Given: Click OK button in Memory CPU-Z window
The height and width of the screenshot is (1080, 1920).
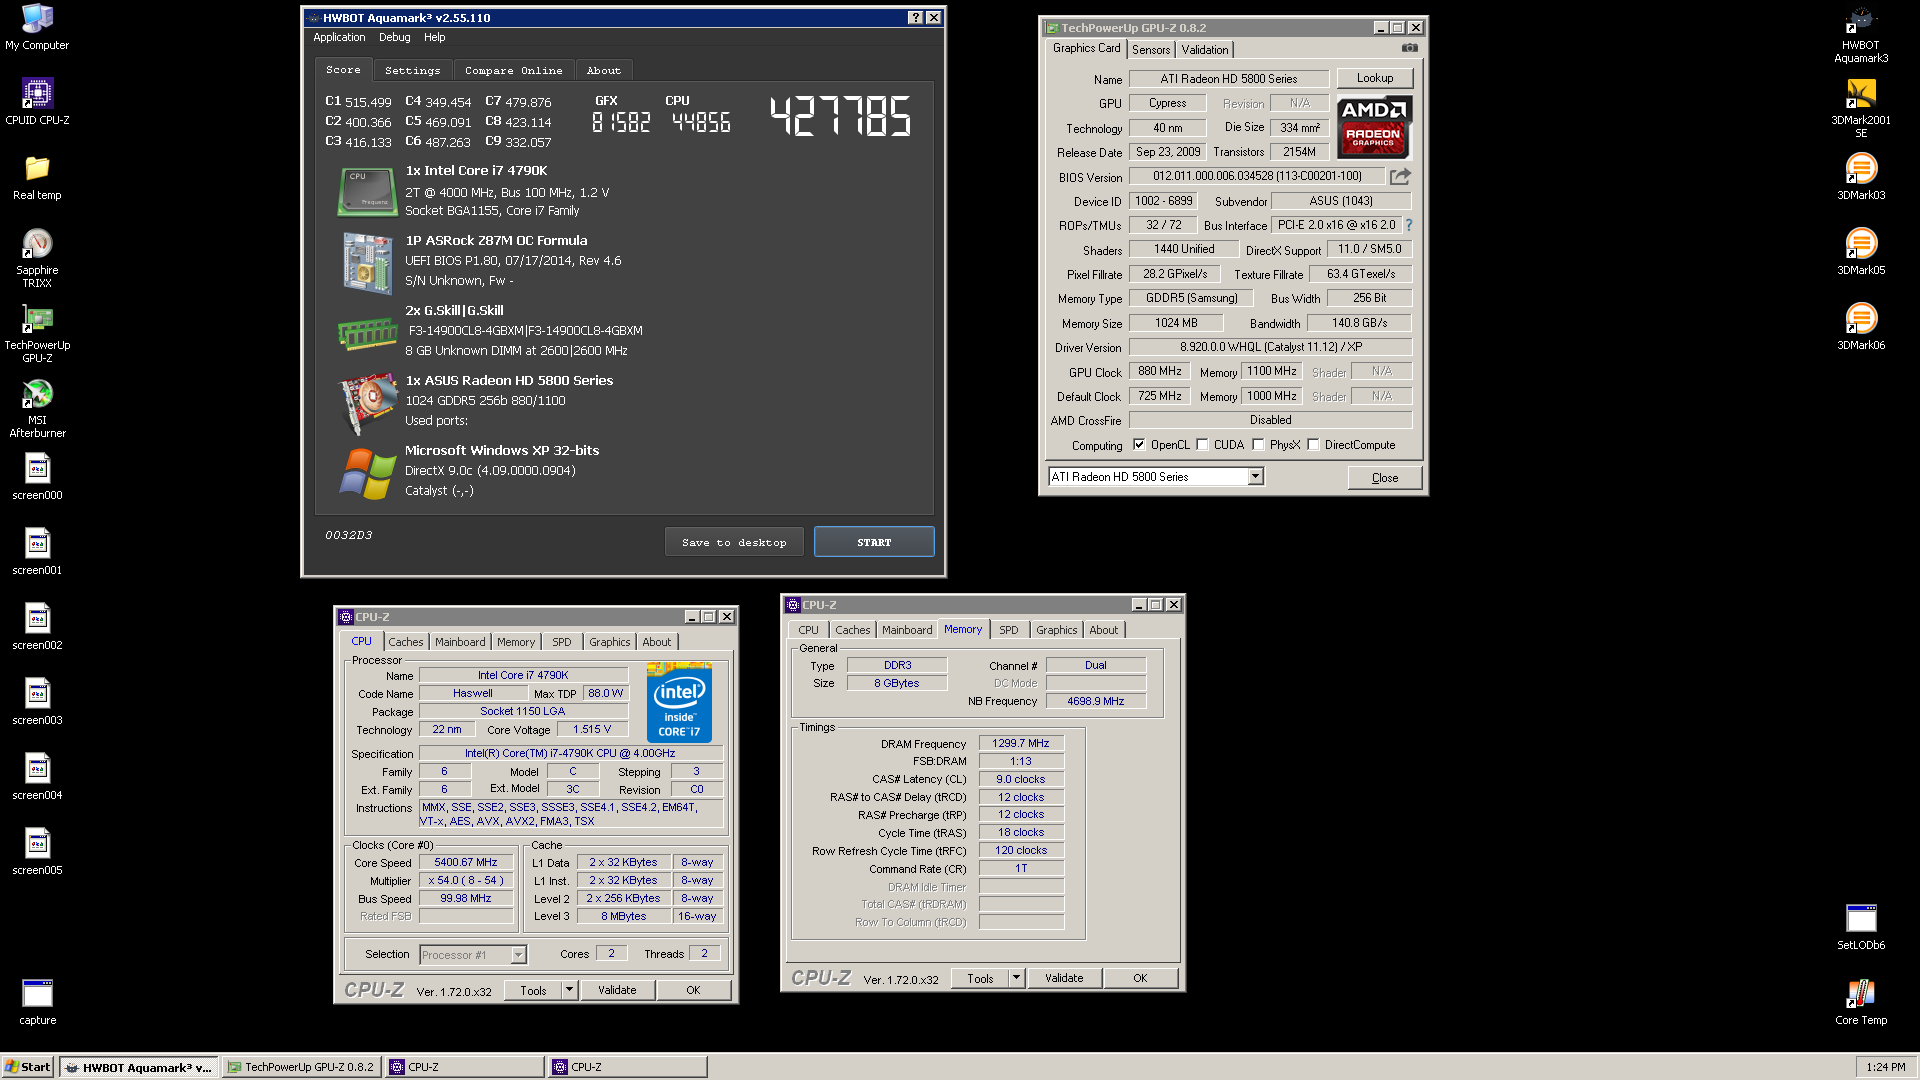Looking at the screenshot, I should click(x=1140, y=978).
